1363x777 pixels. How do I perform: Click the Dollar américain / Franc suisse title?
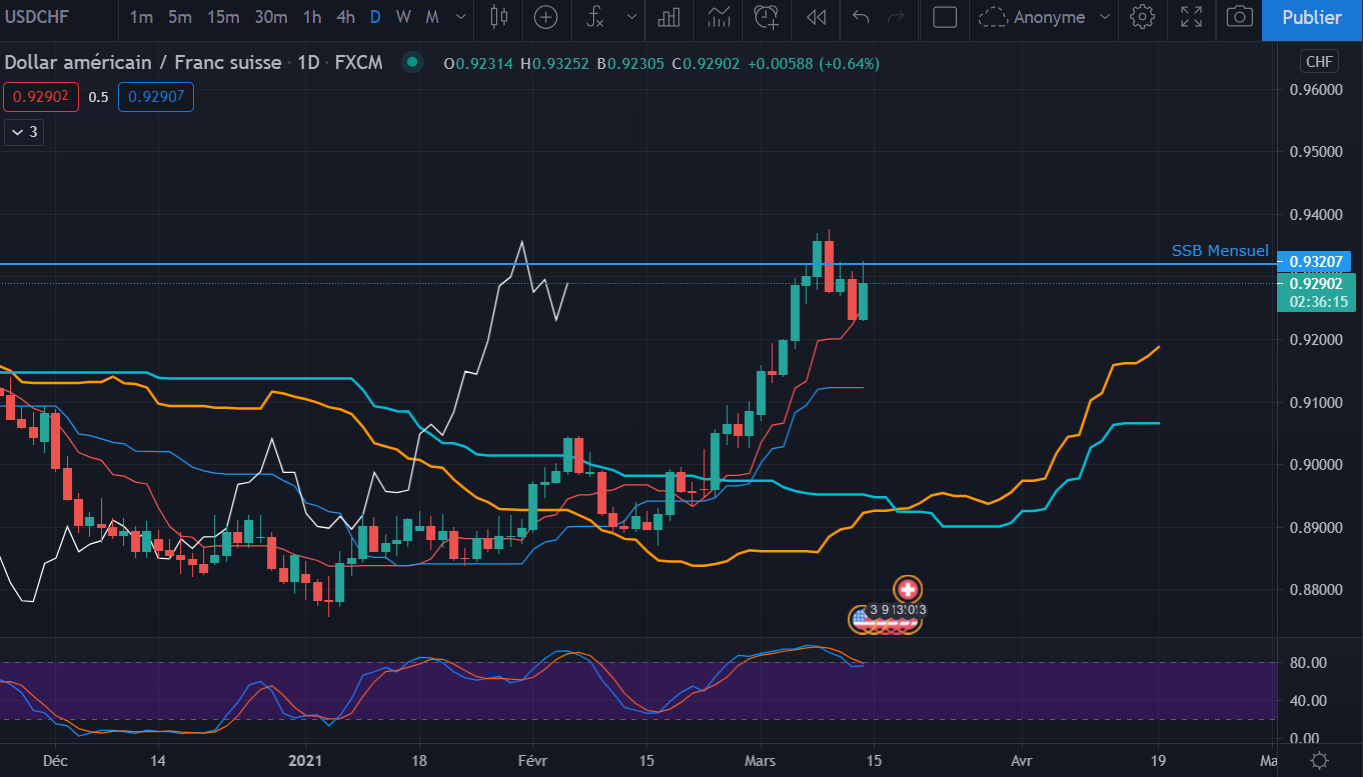pos(143,63)
